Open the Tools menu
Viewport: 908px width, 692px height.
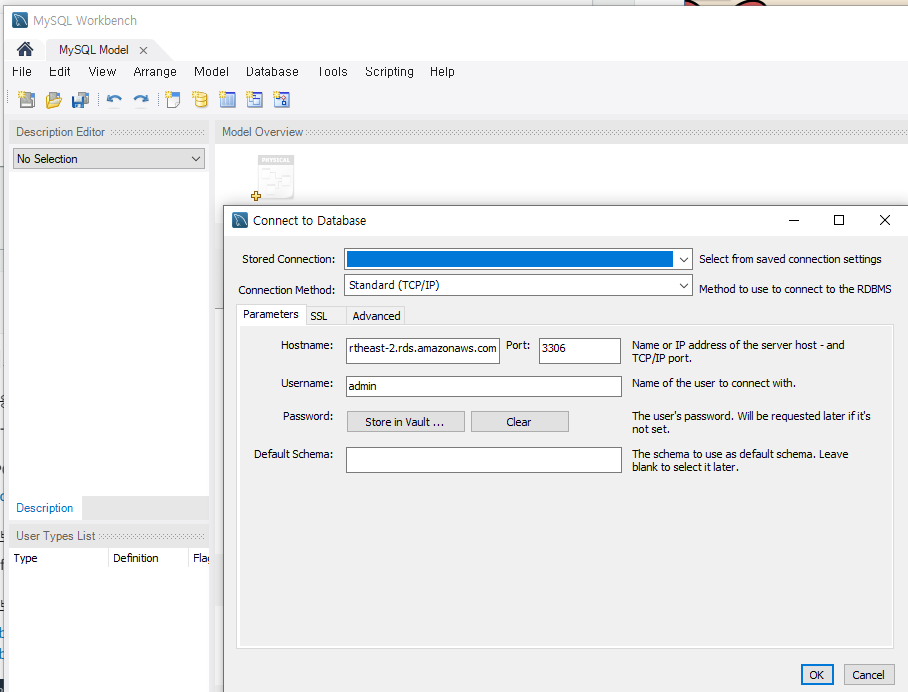pos(333,72)
